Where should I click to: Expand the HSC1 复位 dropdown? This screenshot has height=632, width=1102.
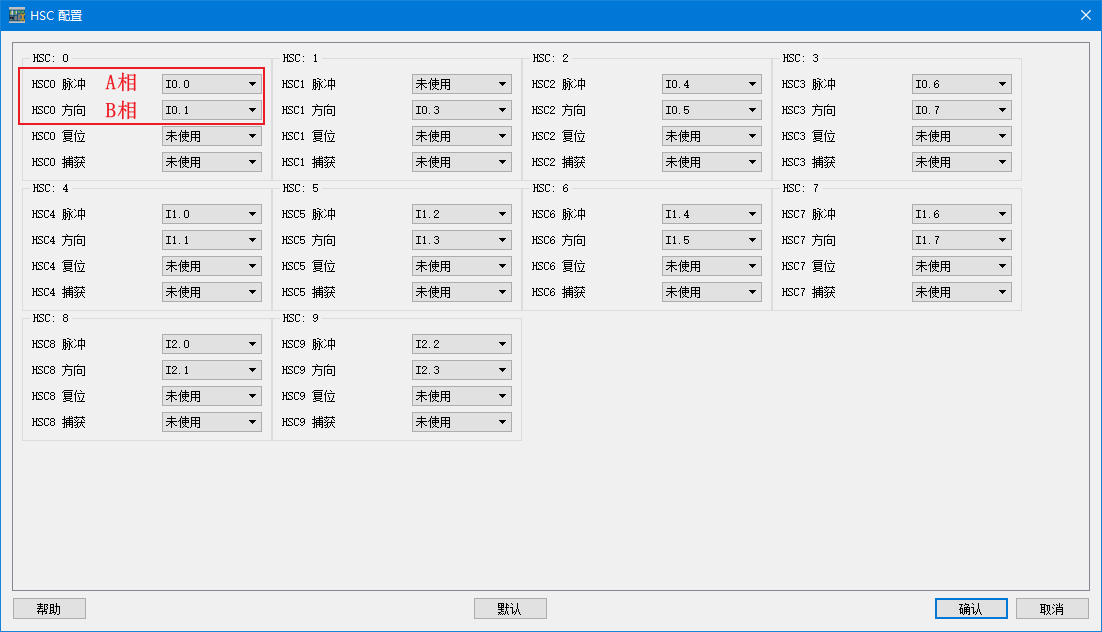[462, 136]
